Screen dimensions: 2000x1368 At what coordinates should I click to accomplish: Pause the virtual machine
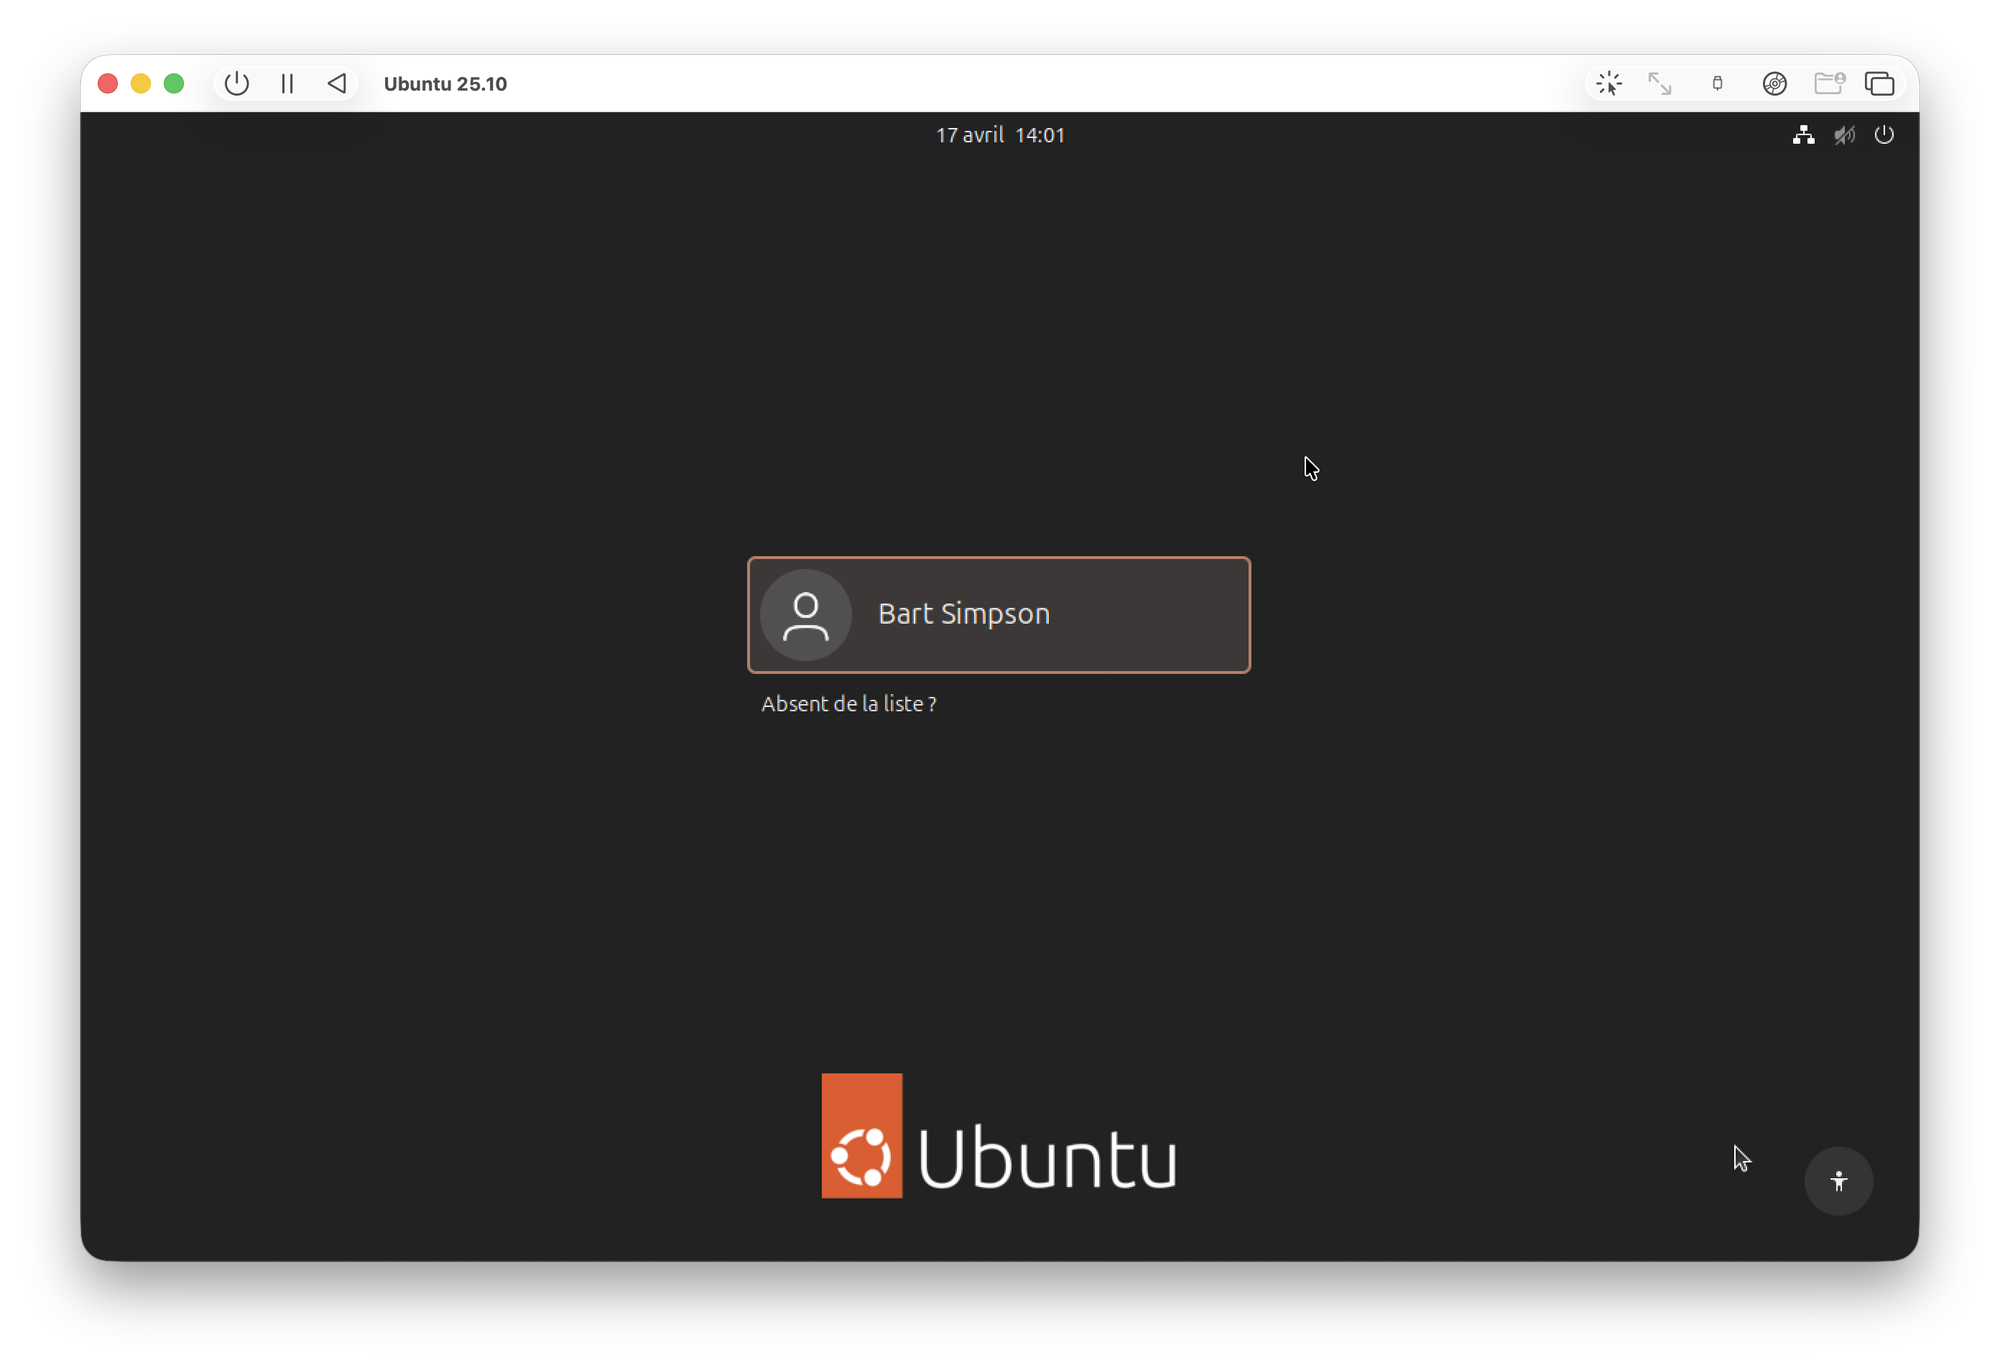287,84
